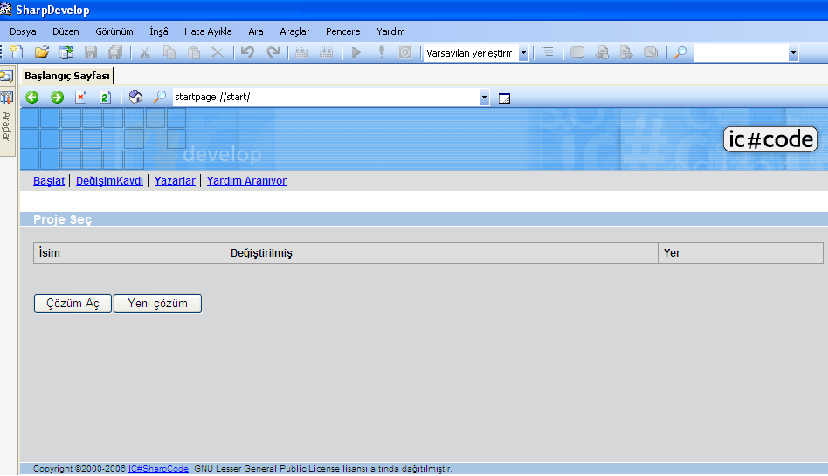Screen dimensions: 828x476
Task: Click the browser search magnifier icon
Action: click(159, 97)
